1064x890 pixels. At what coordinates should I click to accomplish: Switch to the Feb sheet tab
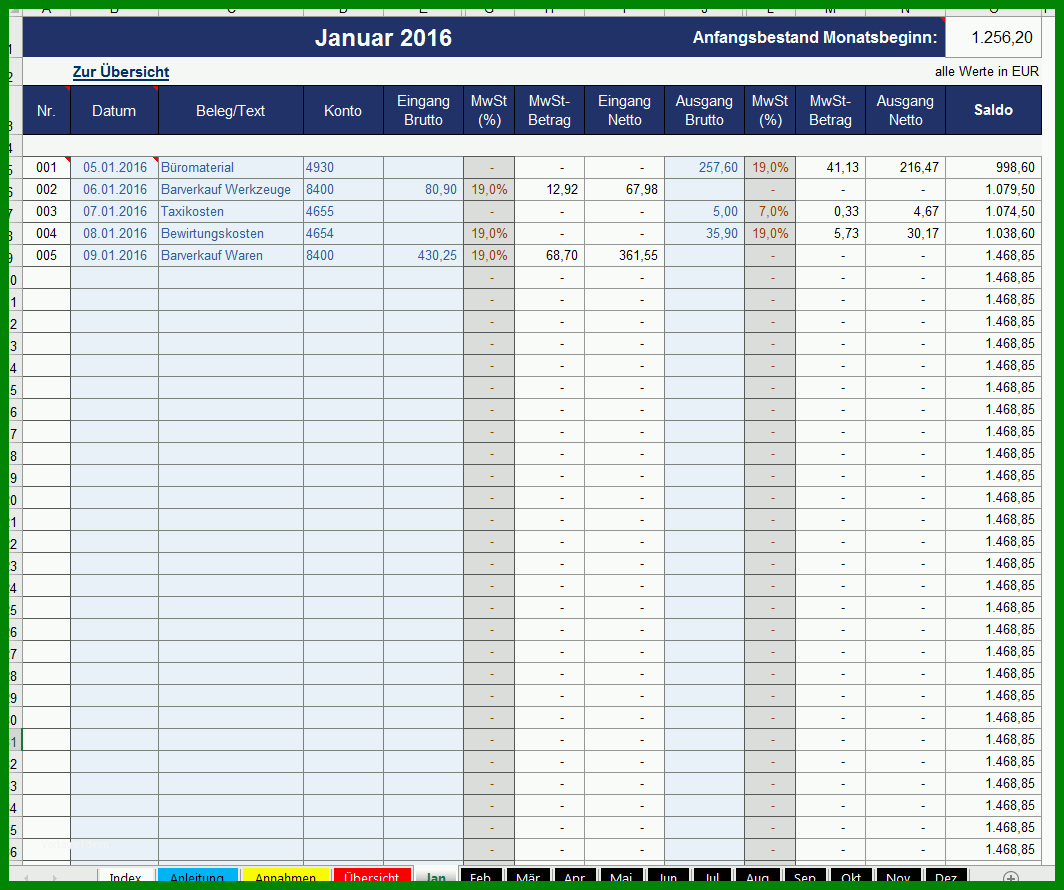pos(480,877)
